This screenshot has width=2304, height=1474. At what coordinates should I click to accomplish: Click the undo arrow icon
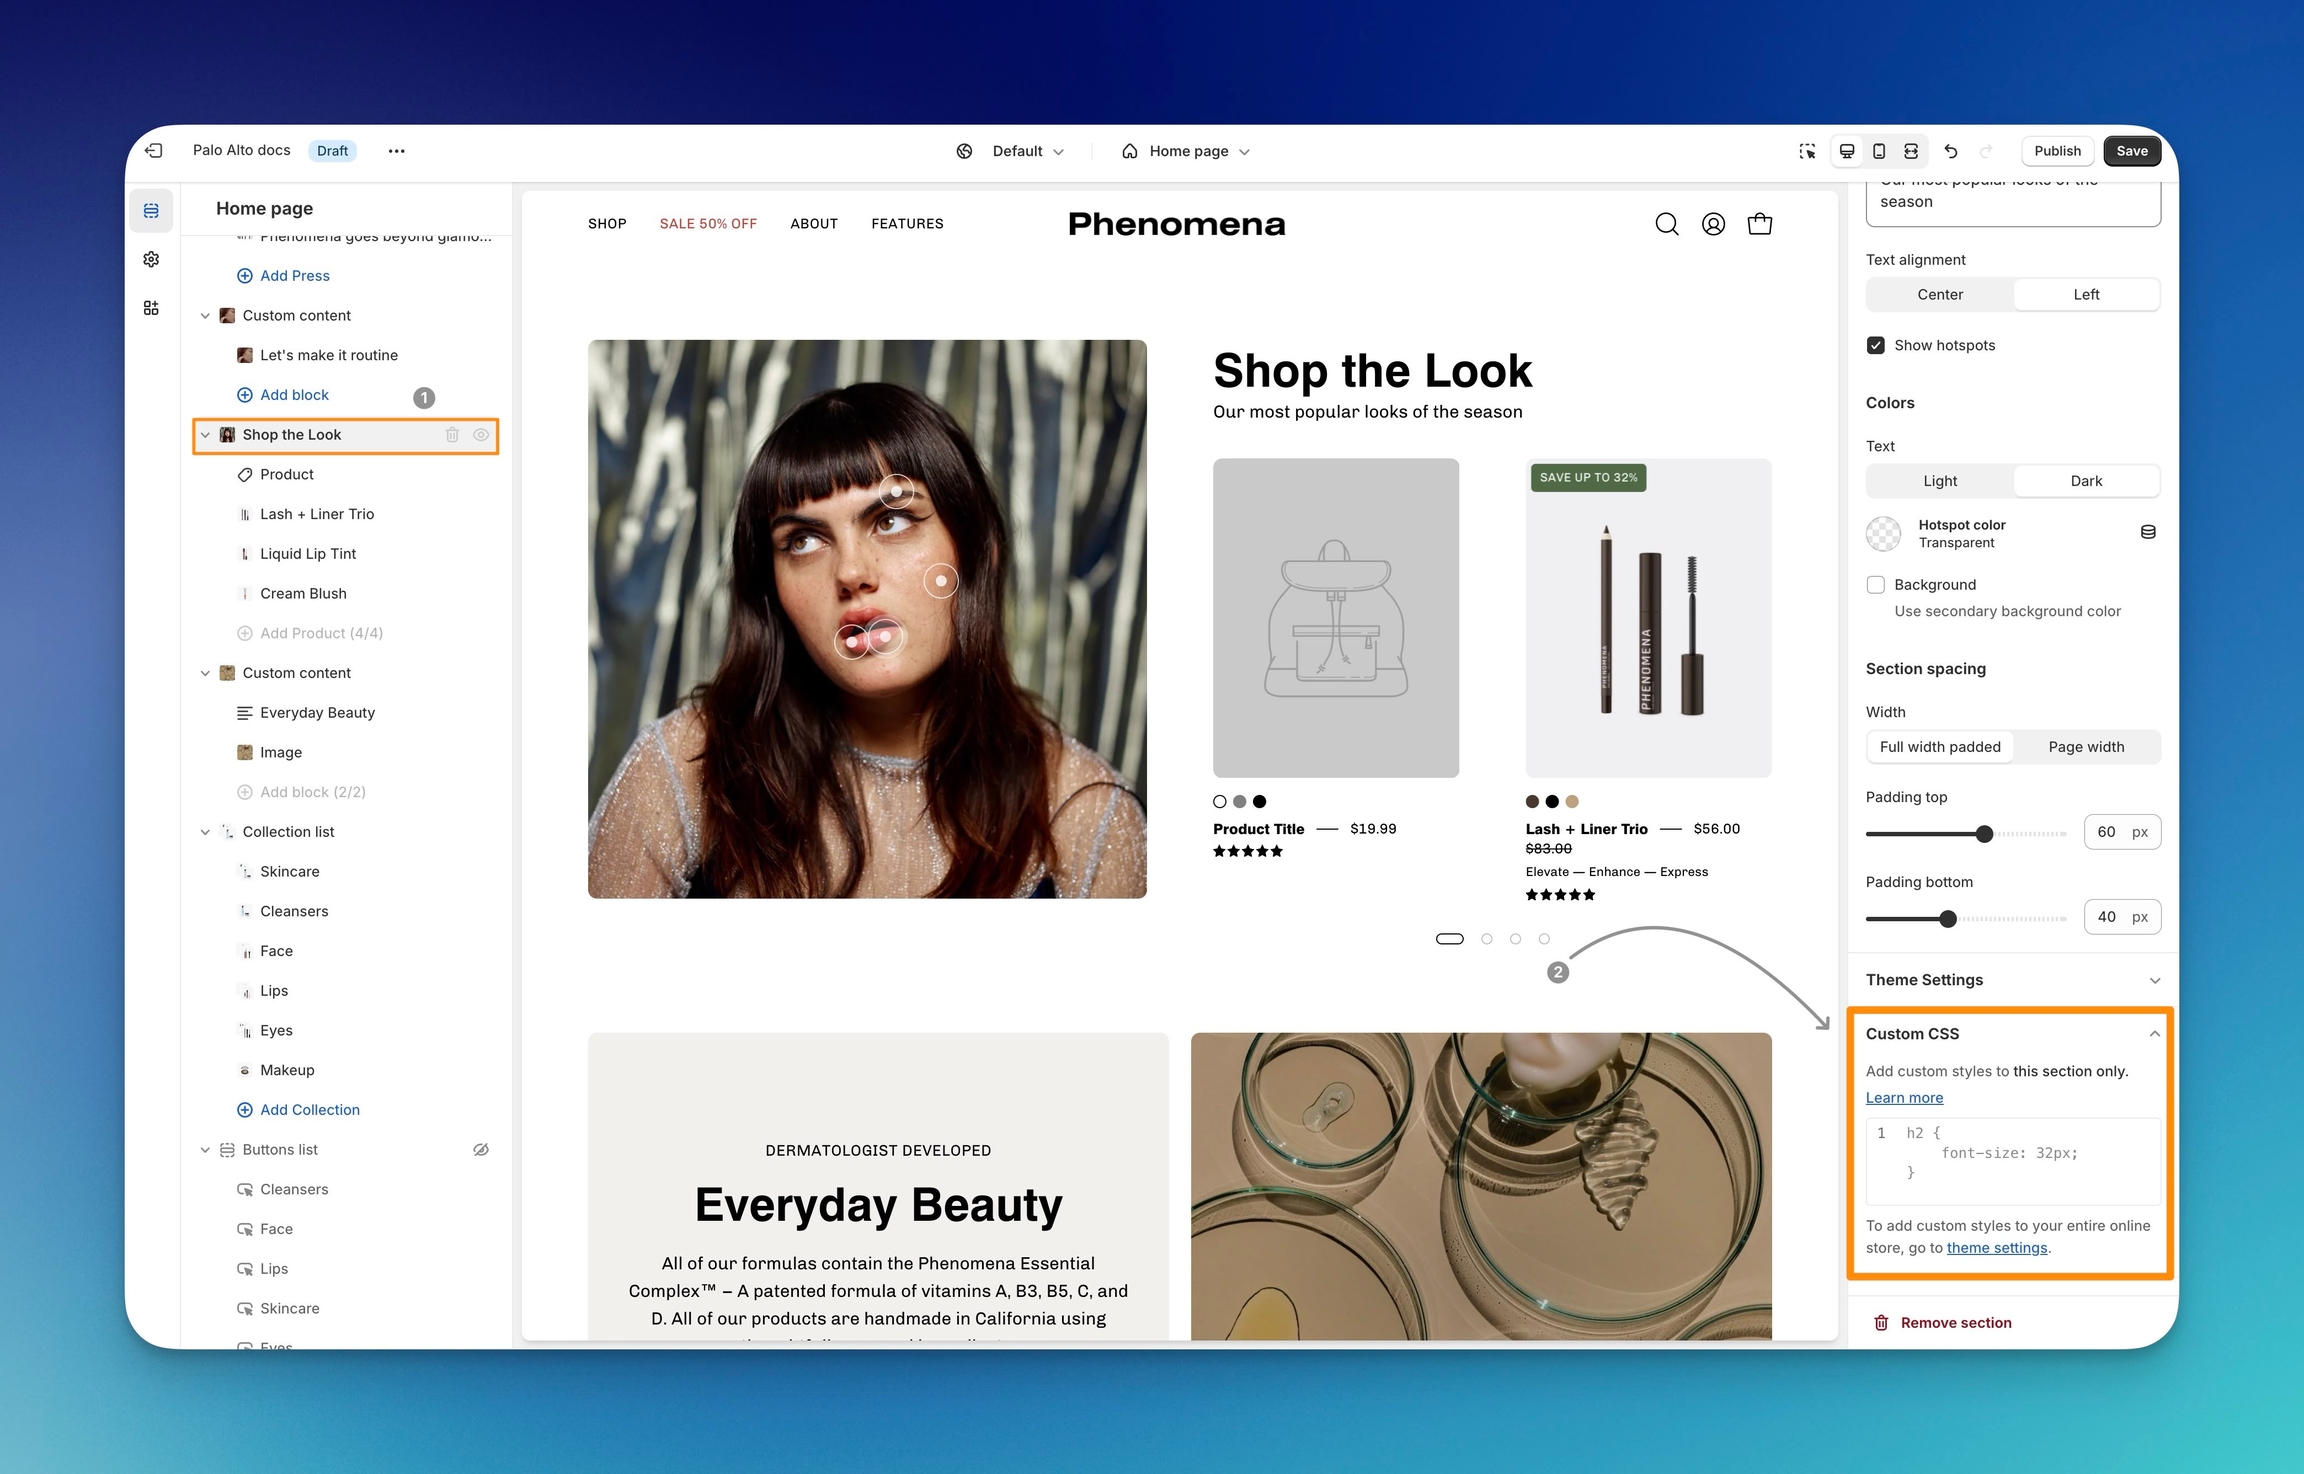click(1950, 151)
